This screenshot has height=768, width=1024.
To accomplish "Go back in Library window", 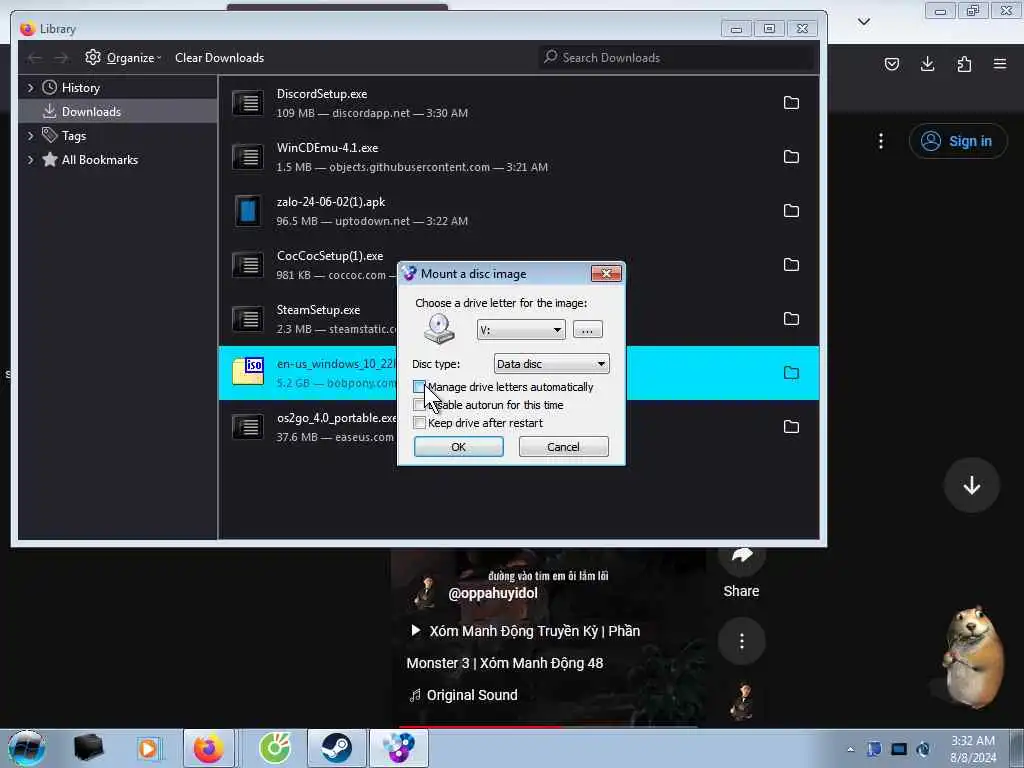I will pos(35,58).
